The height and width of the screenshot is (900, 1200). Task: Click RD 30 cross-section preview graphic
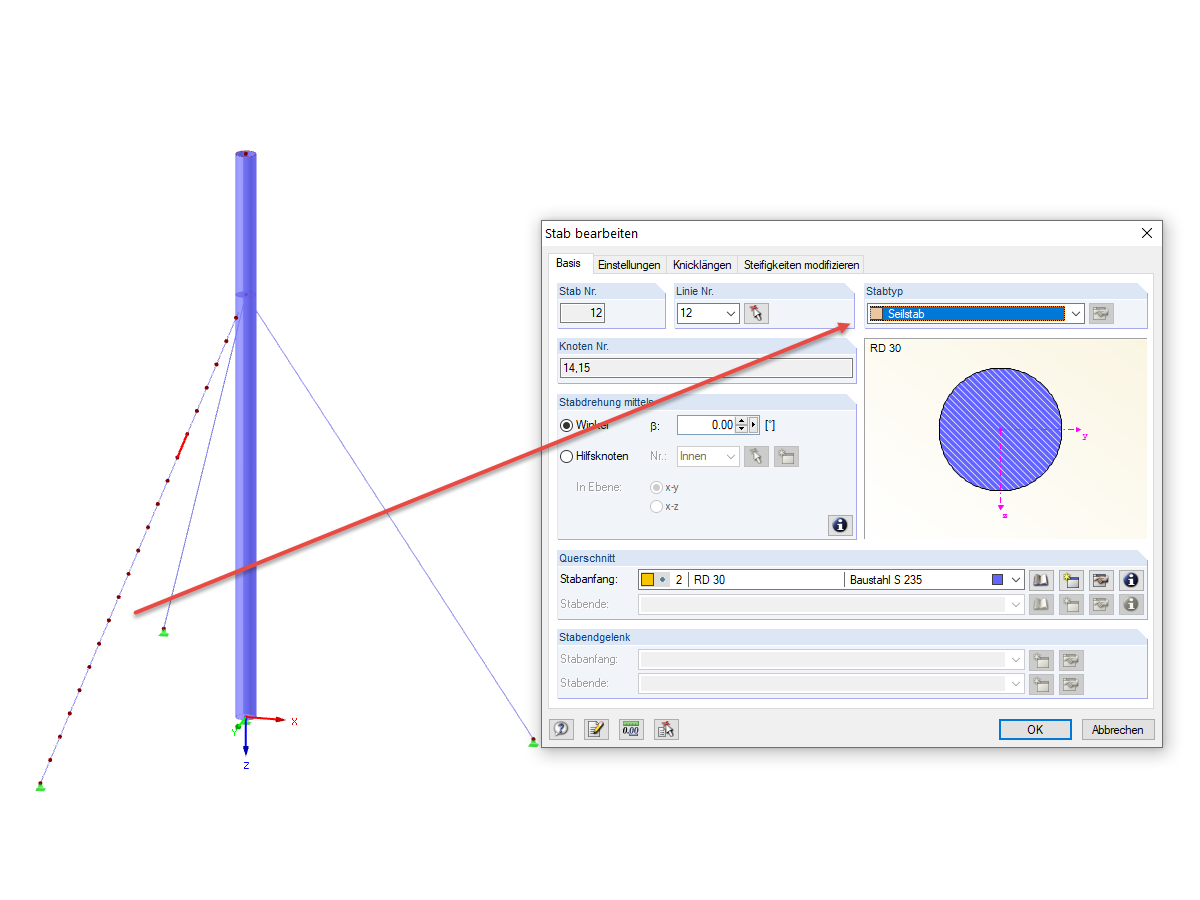1000,428
